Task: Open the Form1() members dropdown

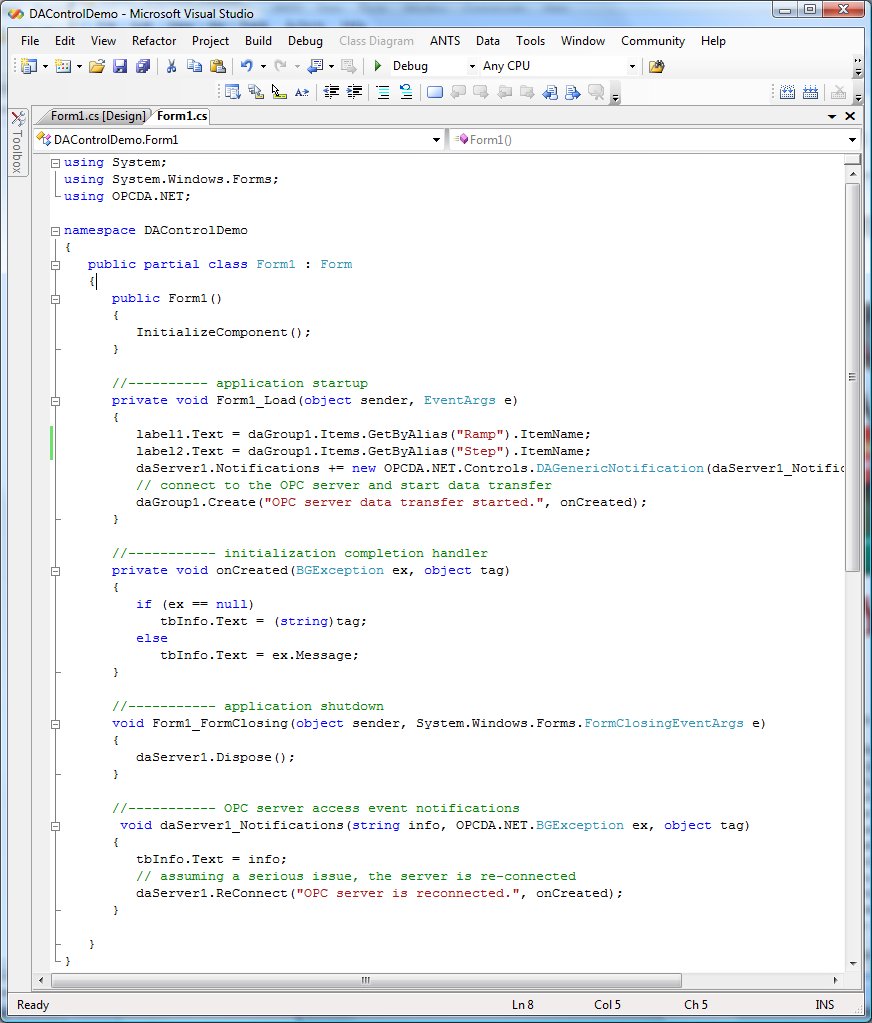Action: pos(852,140)
